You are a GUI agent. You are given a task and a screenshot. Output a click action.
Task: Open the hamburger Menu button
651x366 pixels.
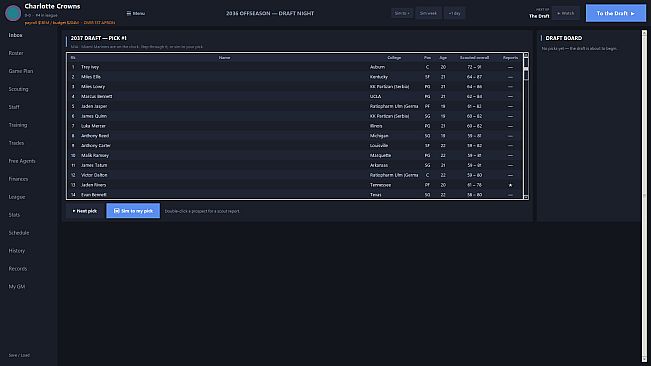[136, 13]
